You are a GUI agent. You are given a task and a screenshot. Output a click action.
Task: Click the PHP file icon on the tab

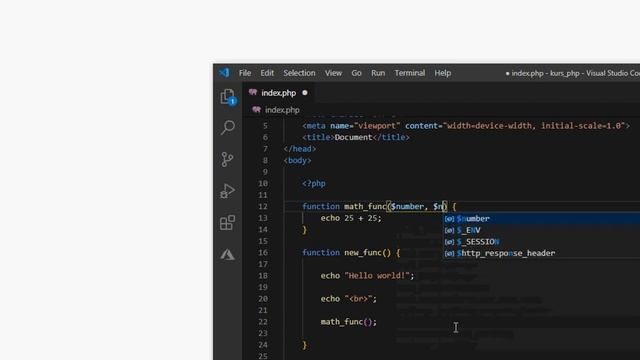[x=253, y=92]
